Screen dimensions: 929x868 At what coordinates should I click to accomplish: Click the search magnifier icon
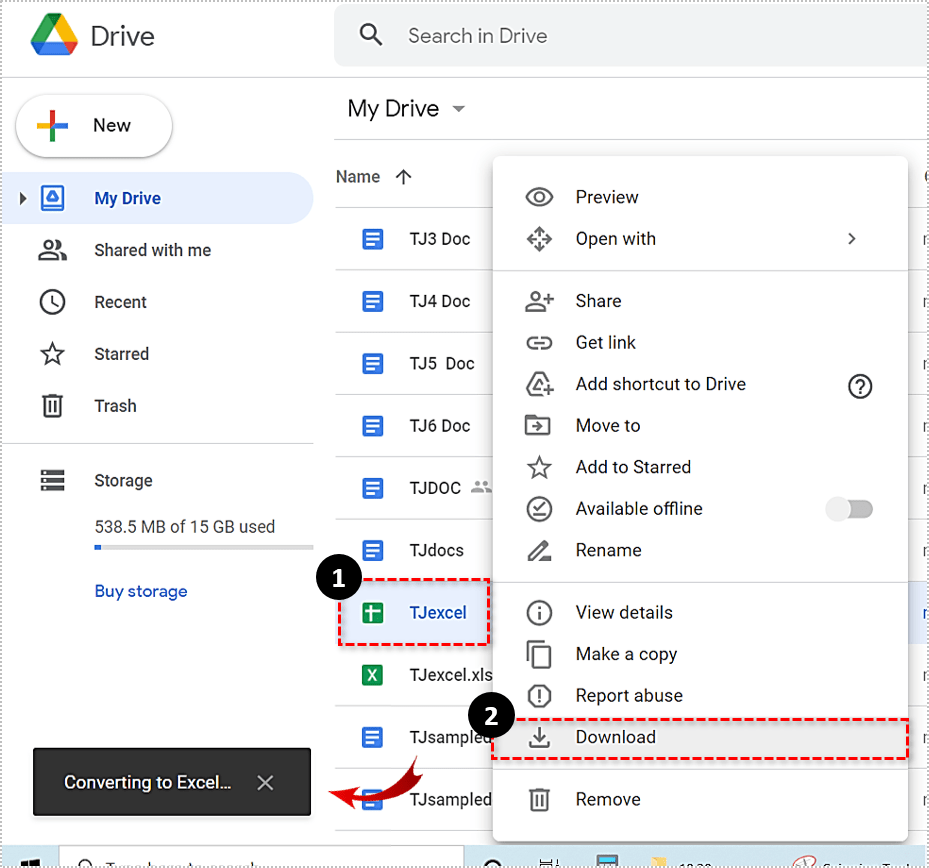pyautogui.click(x=371, y=36)
